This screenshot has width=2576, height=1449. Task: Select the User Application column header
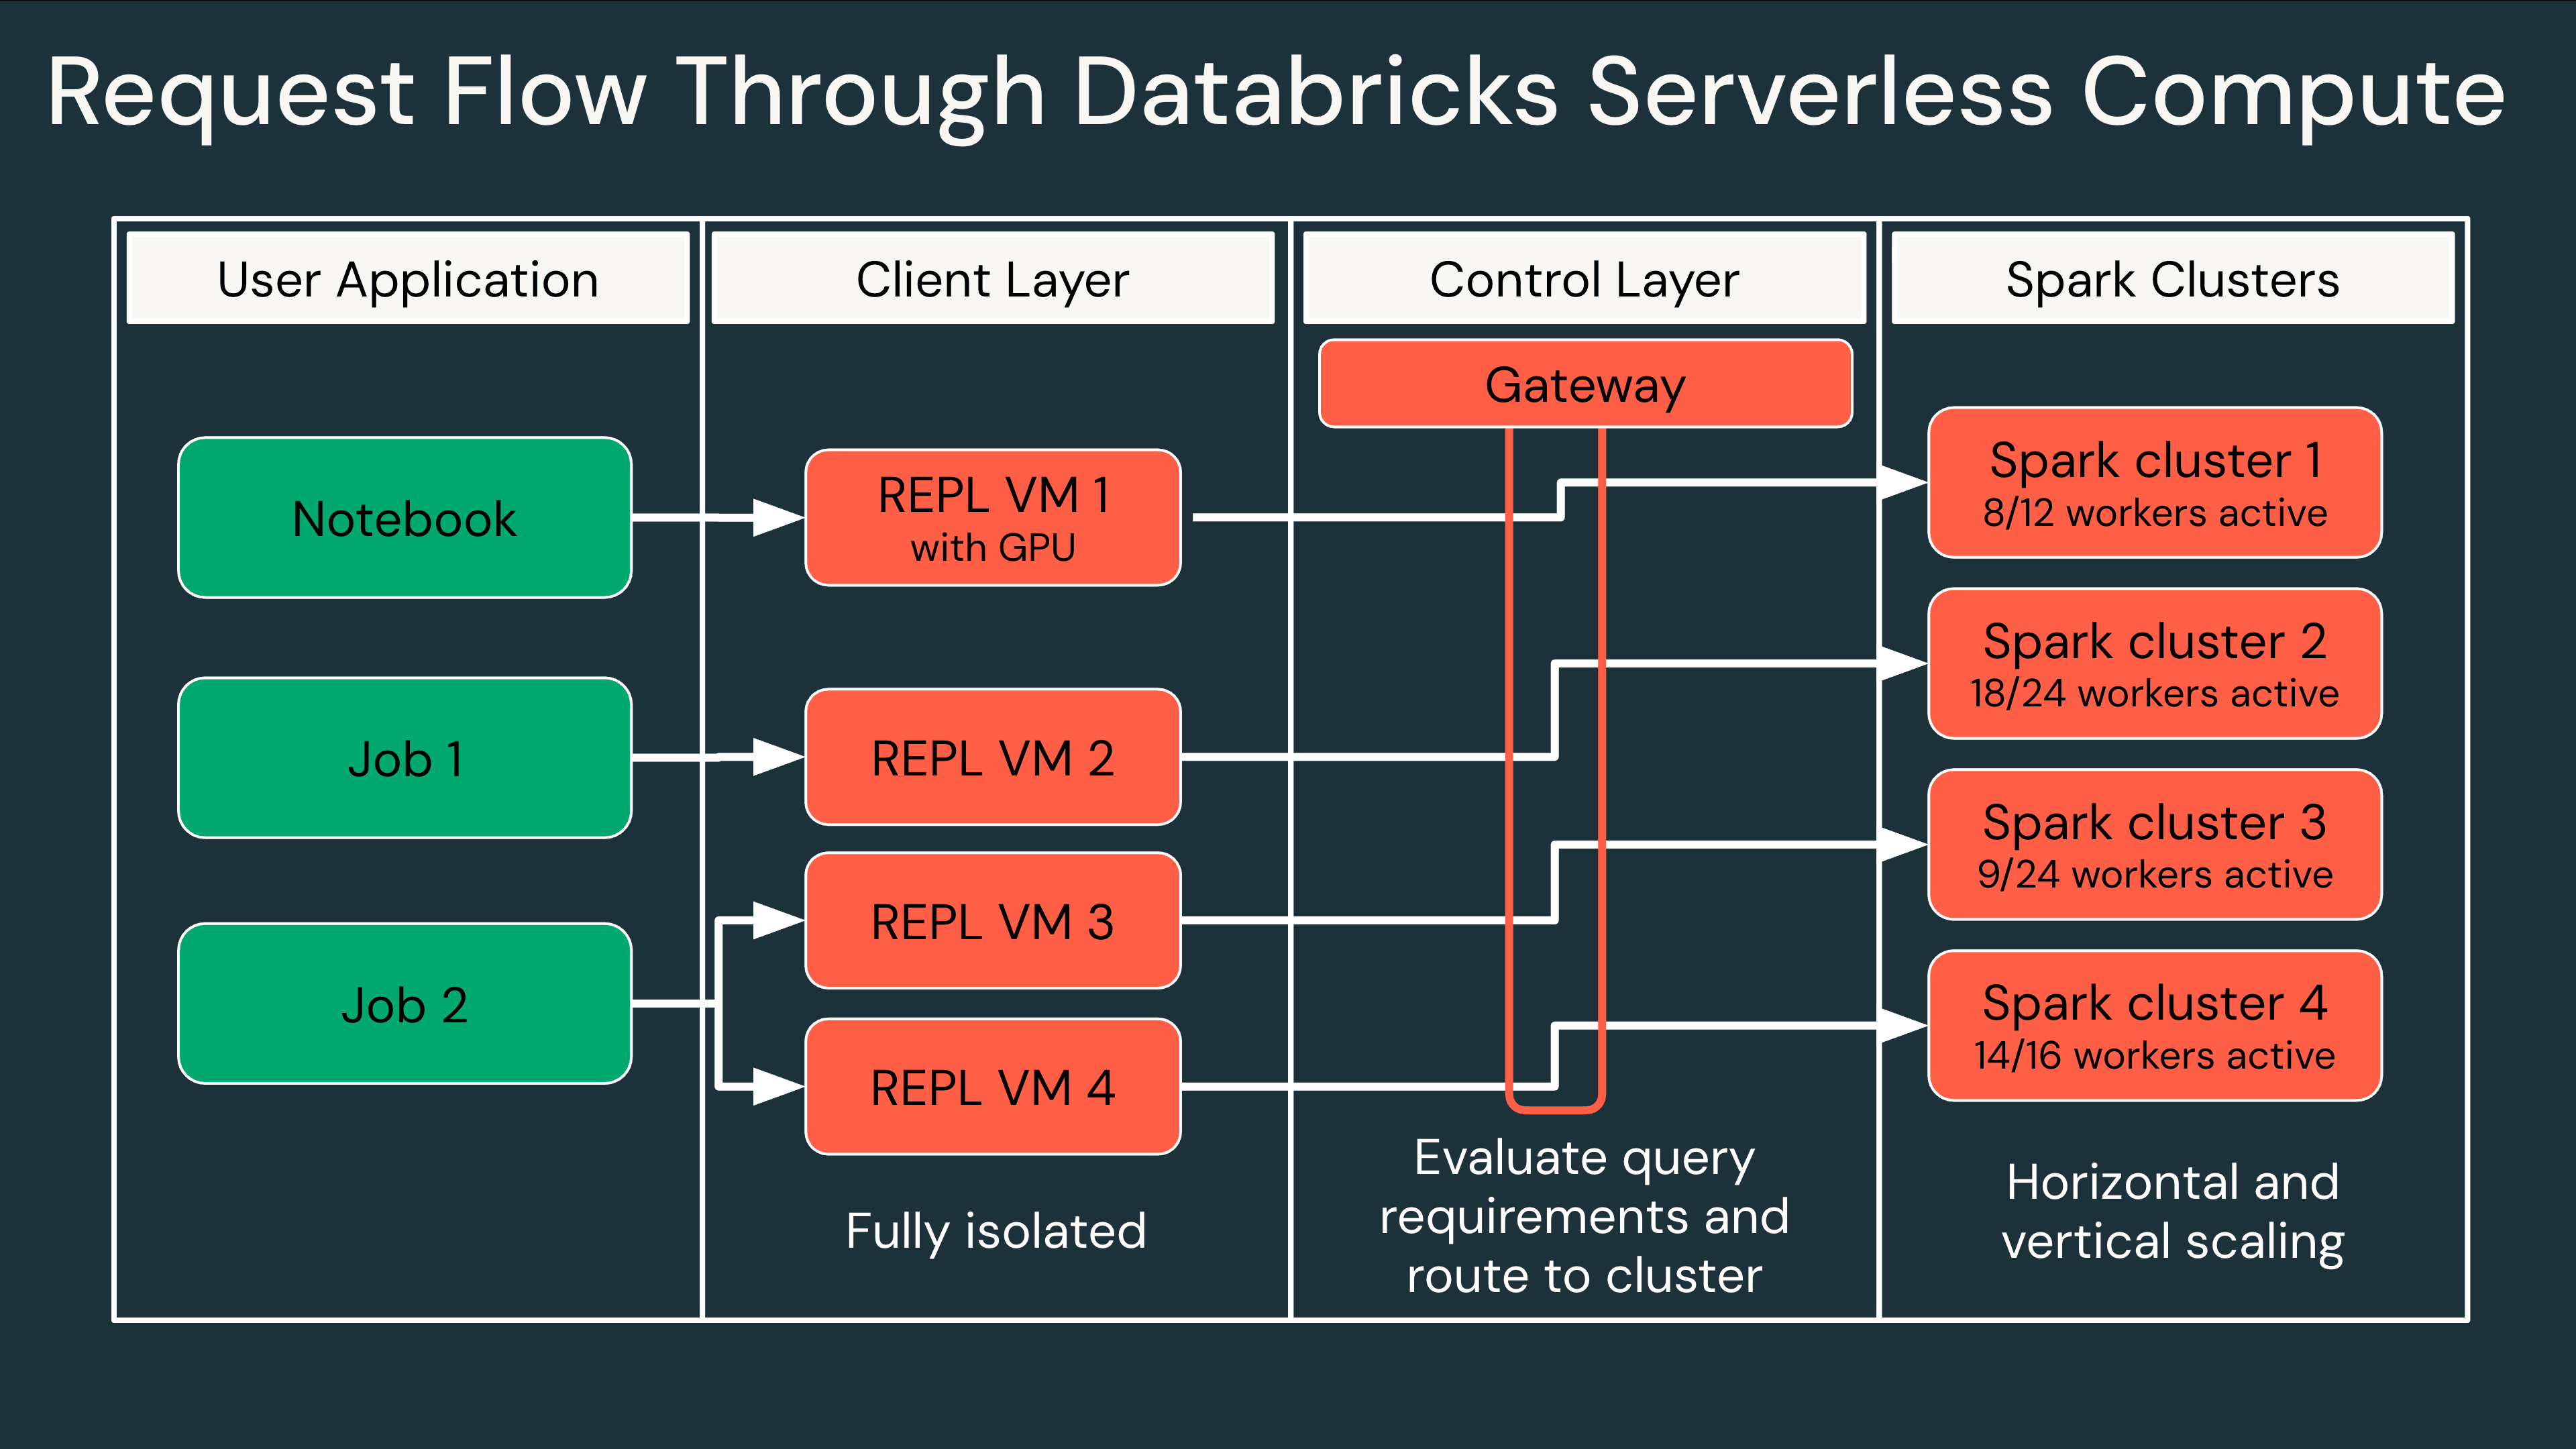coord(408,278)
